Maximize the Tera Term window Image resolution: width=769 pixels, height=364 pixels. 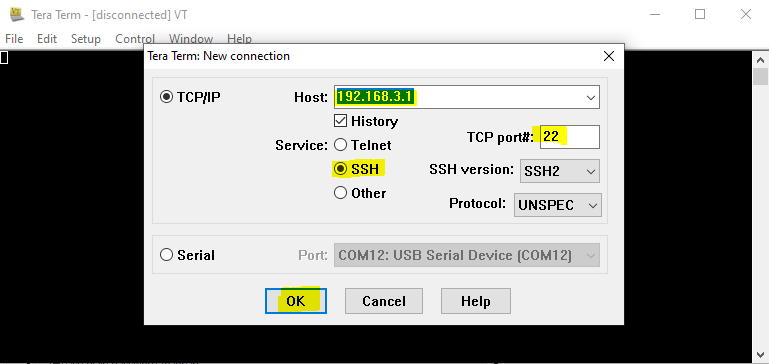click(700, 14)
